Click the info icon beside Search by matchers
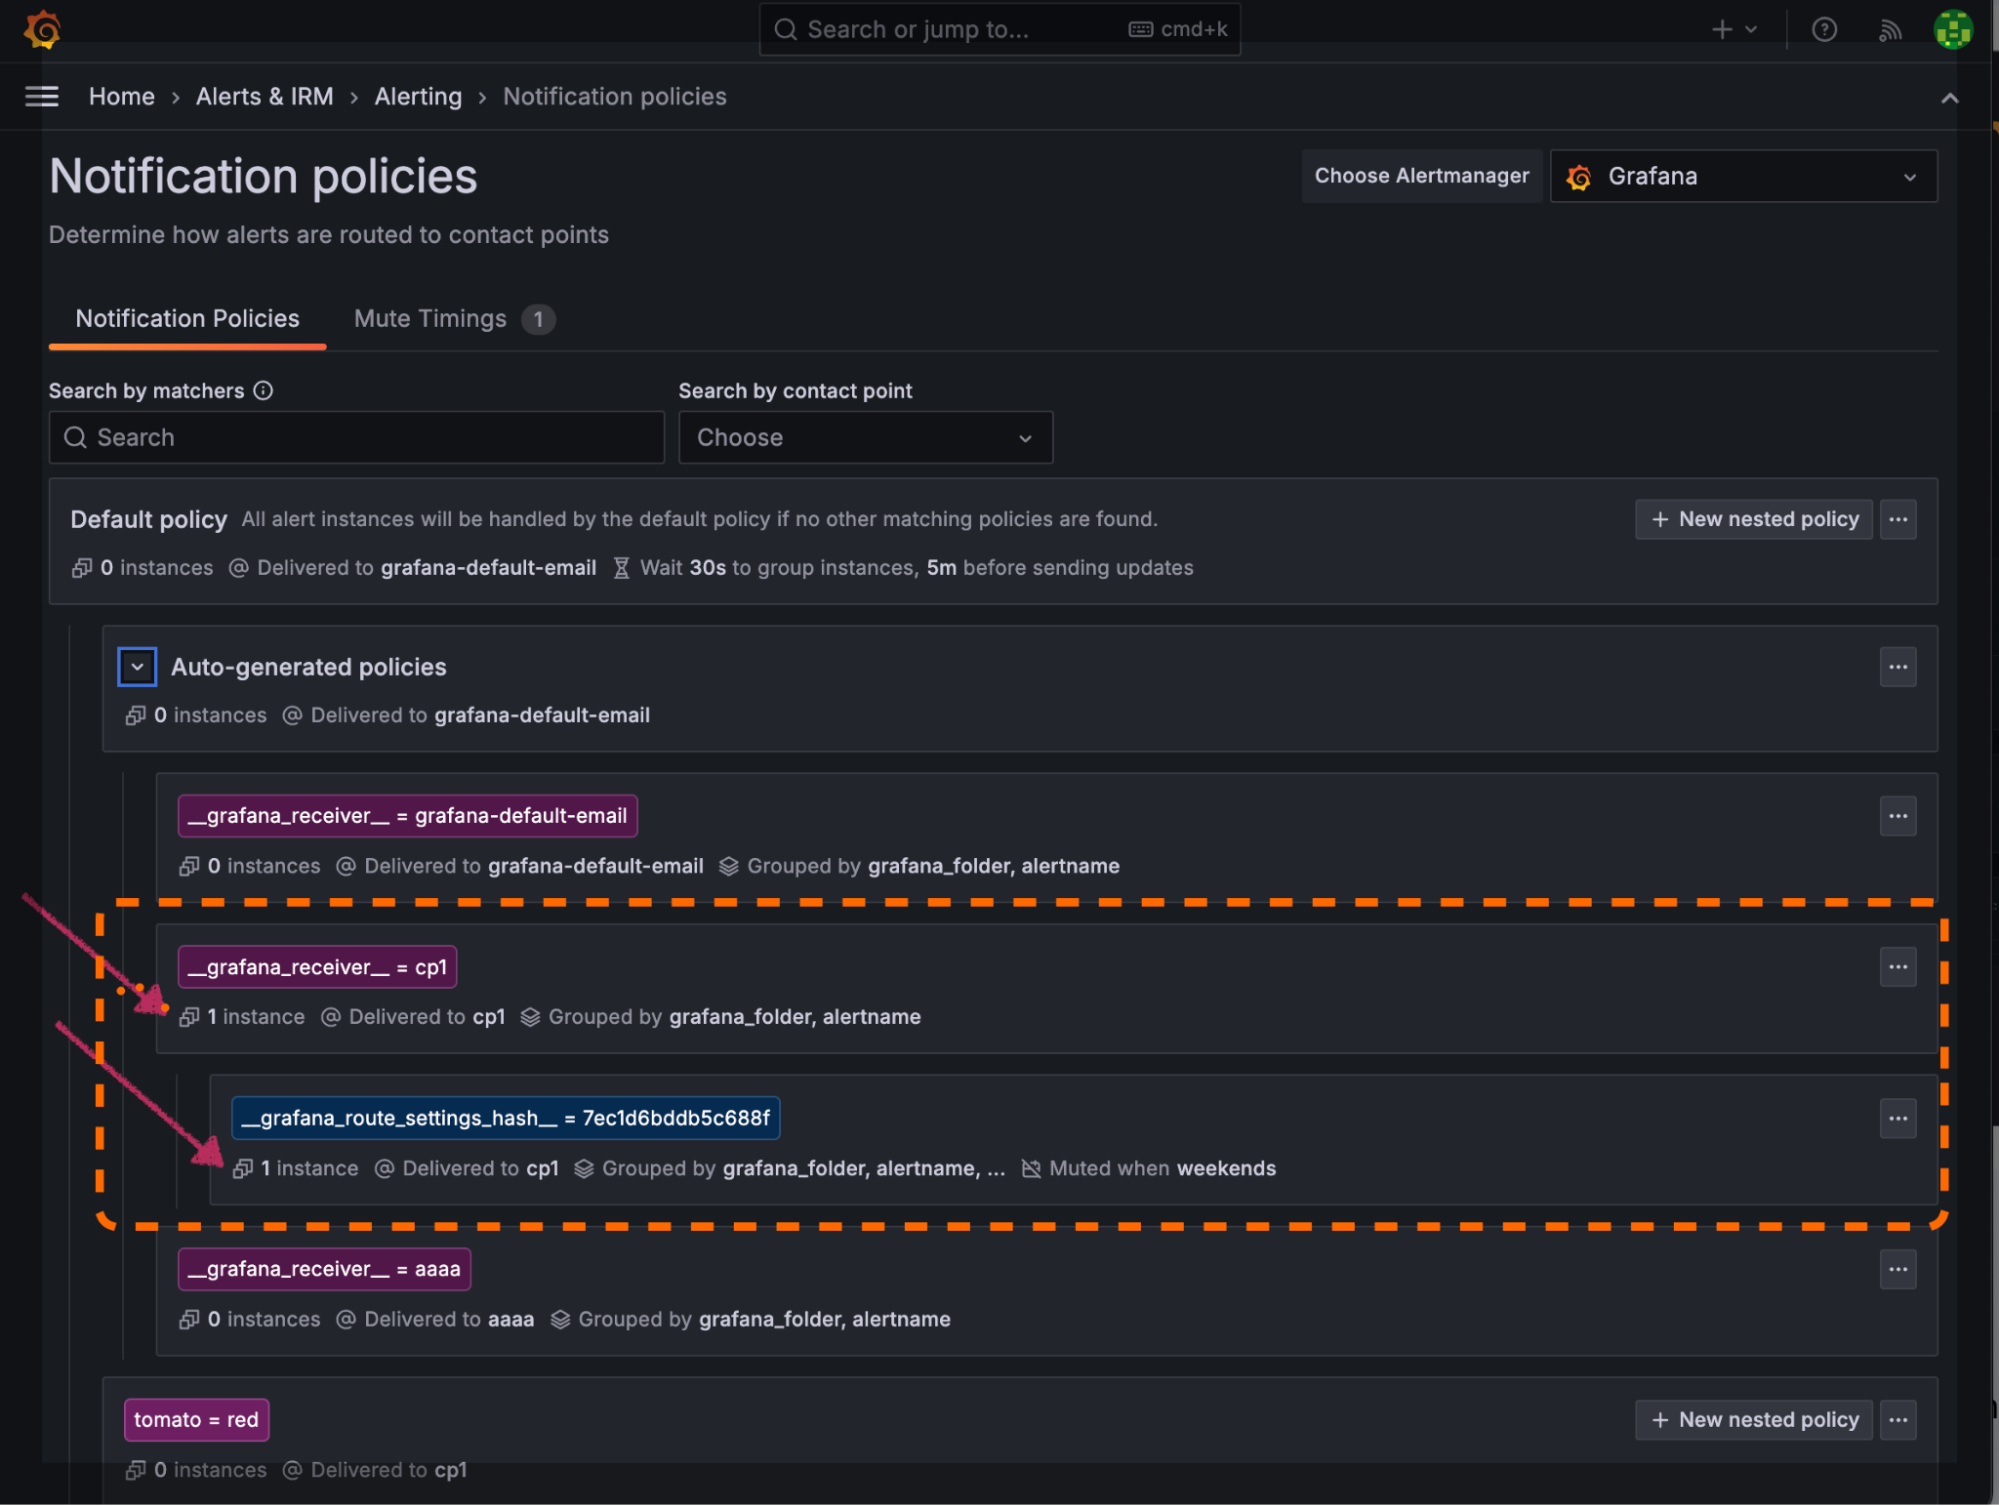 pos(263,390)
